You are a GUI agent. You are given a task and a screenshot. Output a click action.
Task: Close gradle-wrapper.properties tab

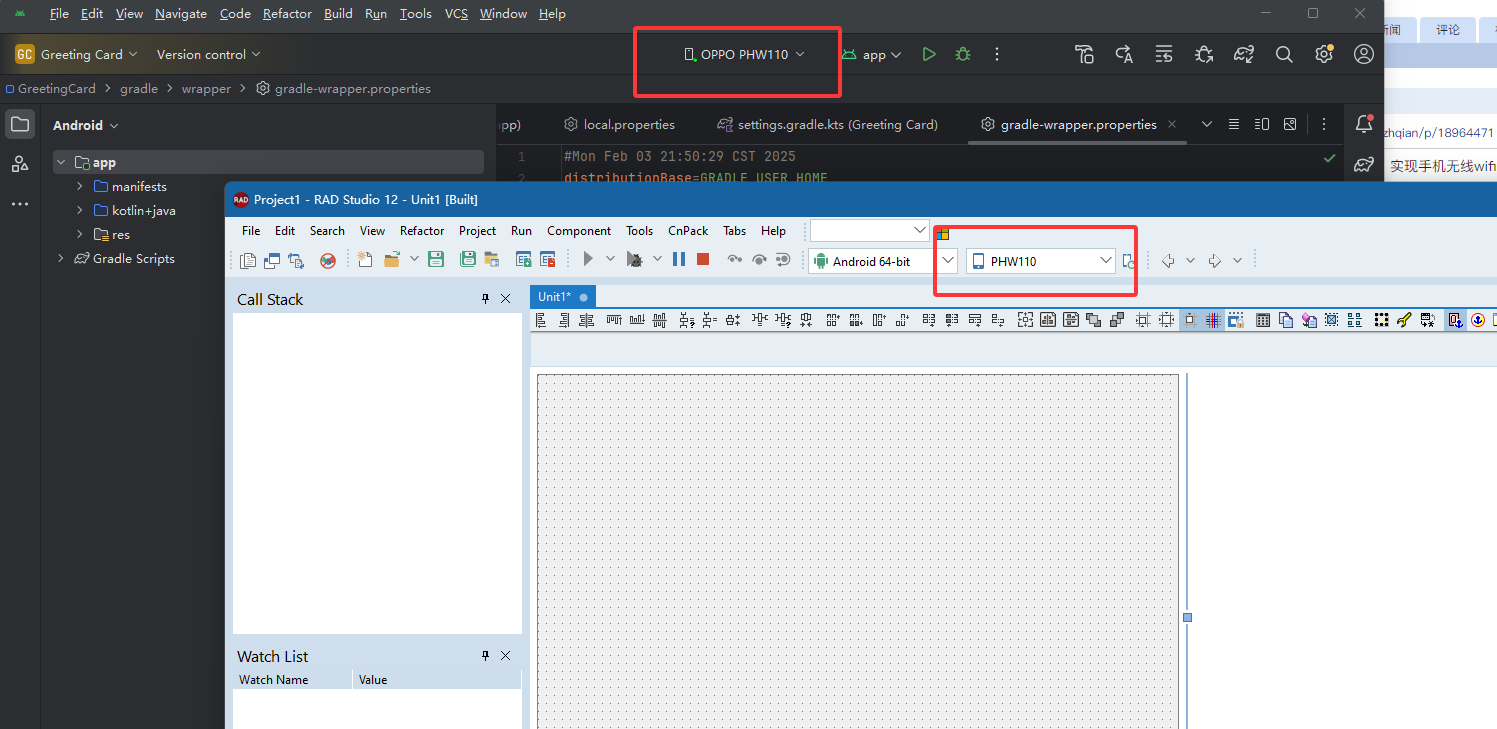coord(1172,124)
